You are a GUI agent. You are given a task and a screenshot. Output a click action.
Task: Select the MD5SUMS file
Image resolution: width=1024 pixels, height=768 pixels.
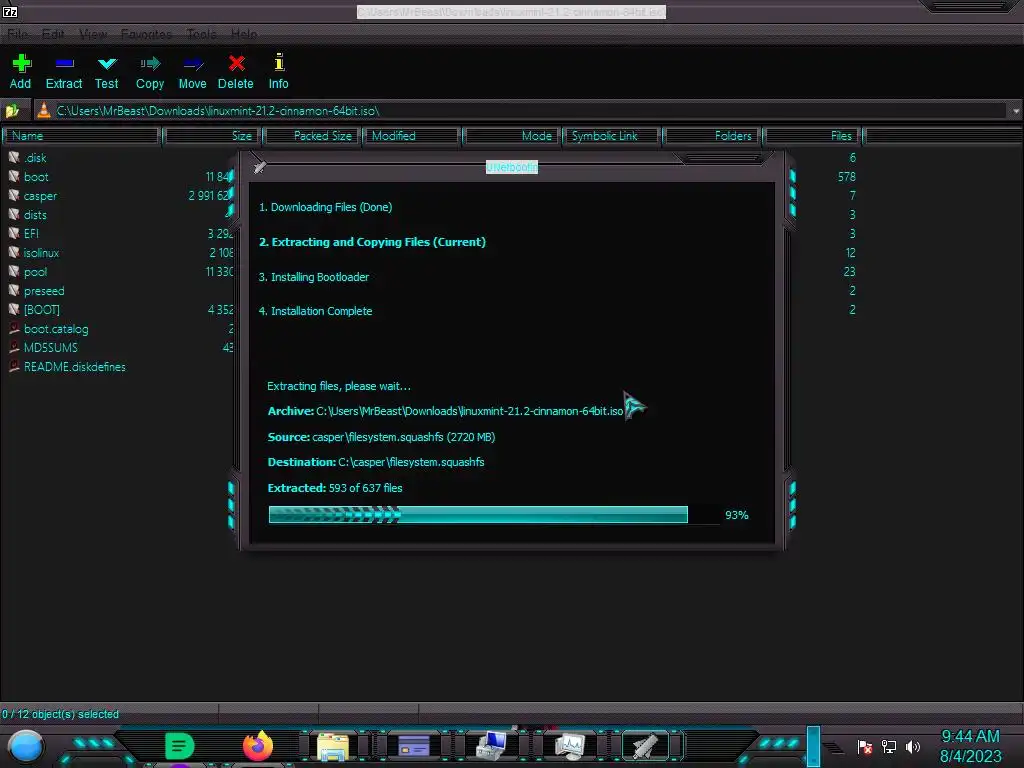[43, 347]
